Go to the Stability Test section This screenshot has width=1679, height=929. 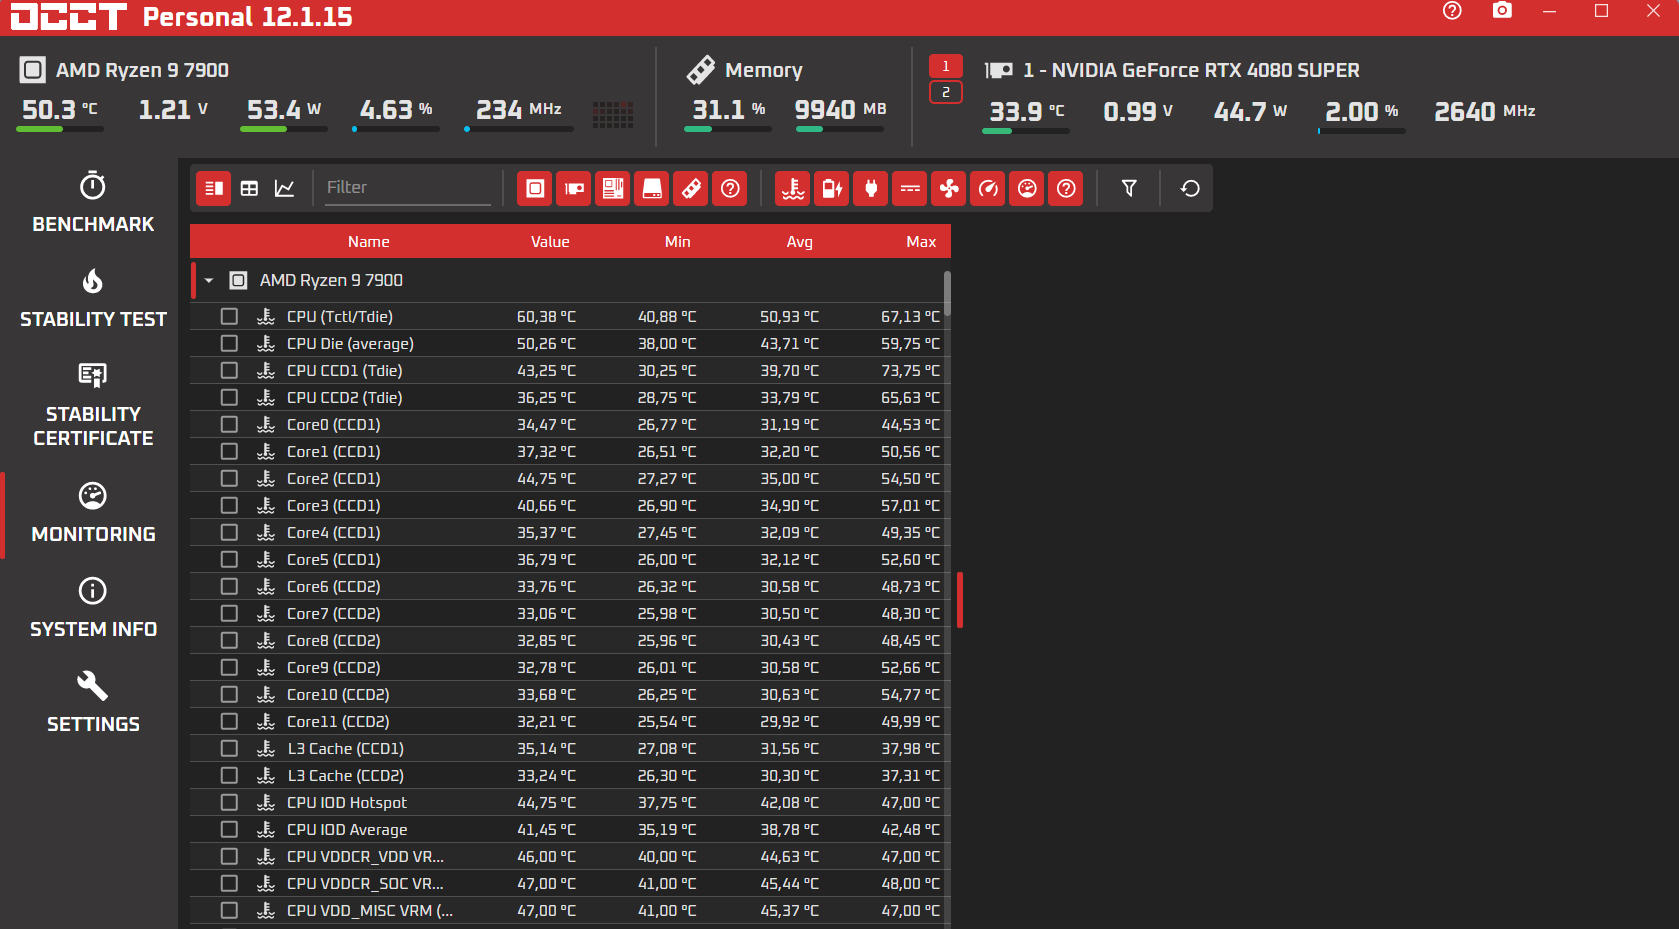tap(93, 298)
